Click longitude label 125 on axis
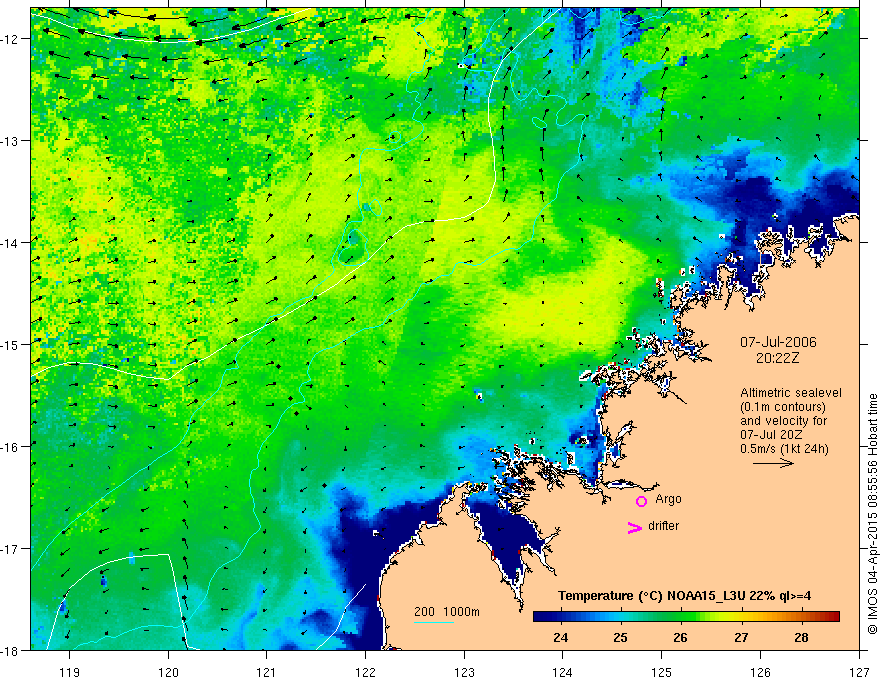Viewport: 880px width, 680px height. [x=661, y=672]
